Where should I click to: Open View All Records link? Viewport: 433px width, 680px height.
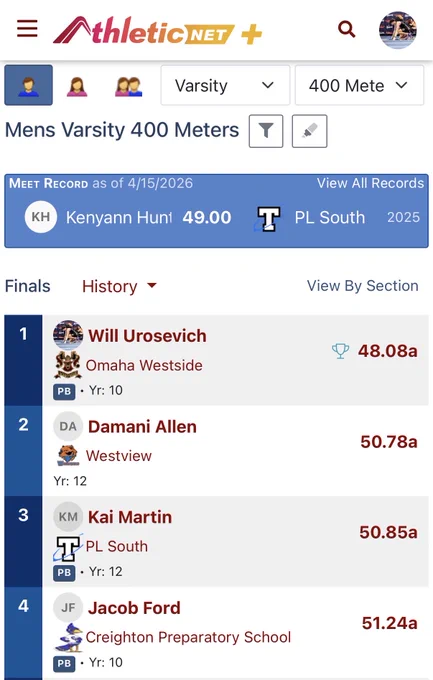(x=370, y=183)
